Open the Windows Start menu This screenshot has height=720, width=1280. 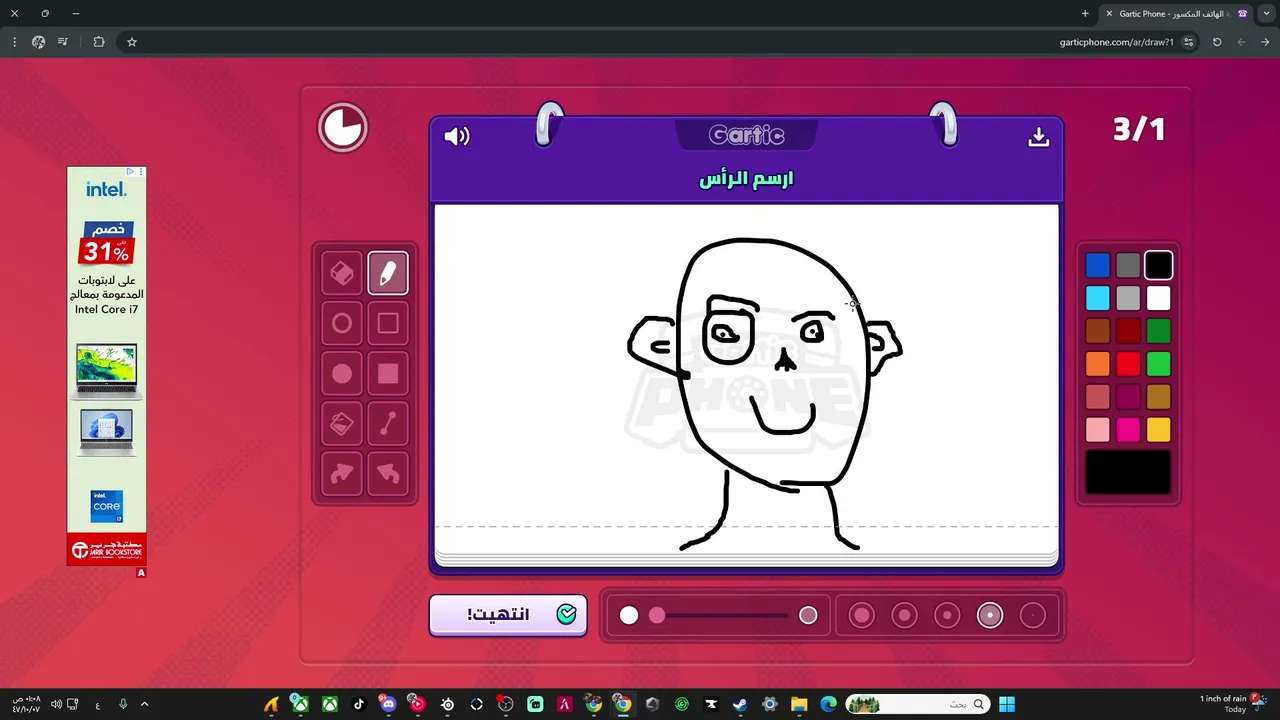1006,704
